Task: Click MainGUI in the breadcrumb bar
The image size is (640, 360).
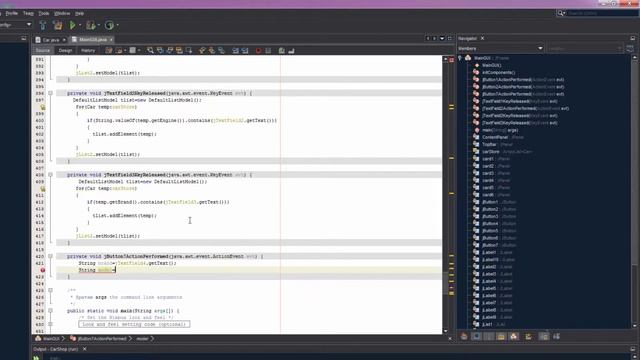Action: point(51,338)
